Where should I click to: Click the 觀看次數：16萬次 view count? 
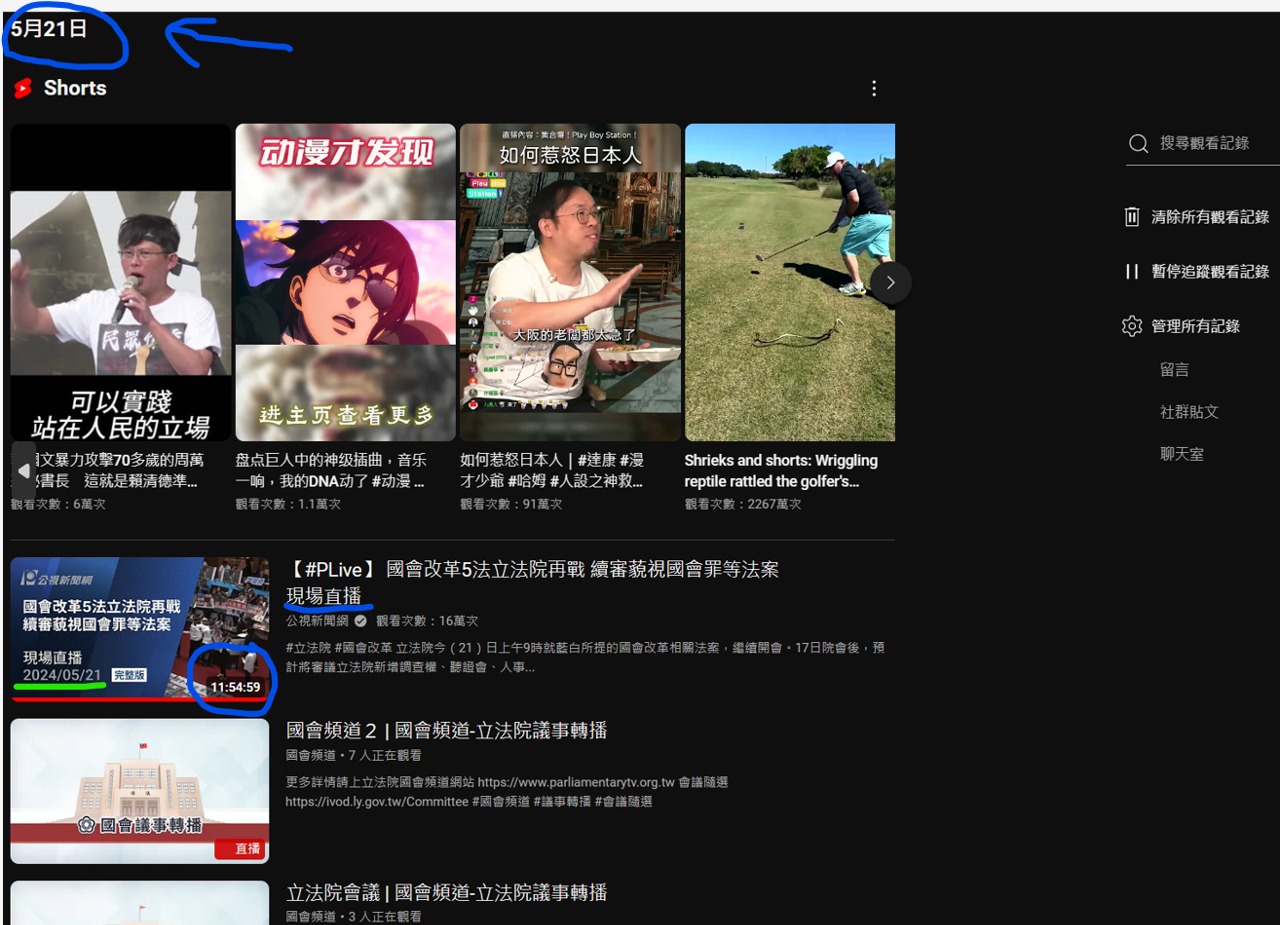pyautogui.click(x=427, y=621)
